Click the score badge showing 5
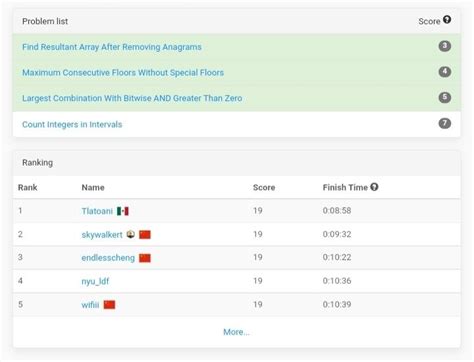Viewport: 474px width, 362px height. 445,97
